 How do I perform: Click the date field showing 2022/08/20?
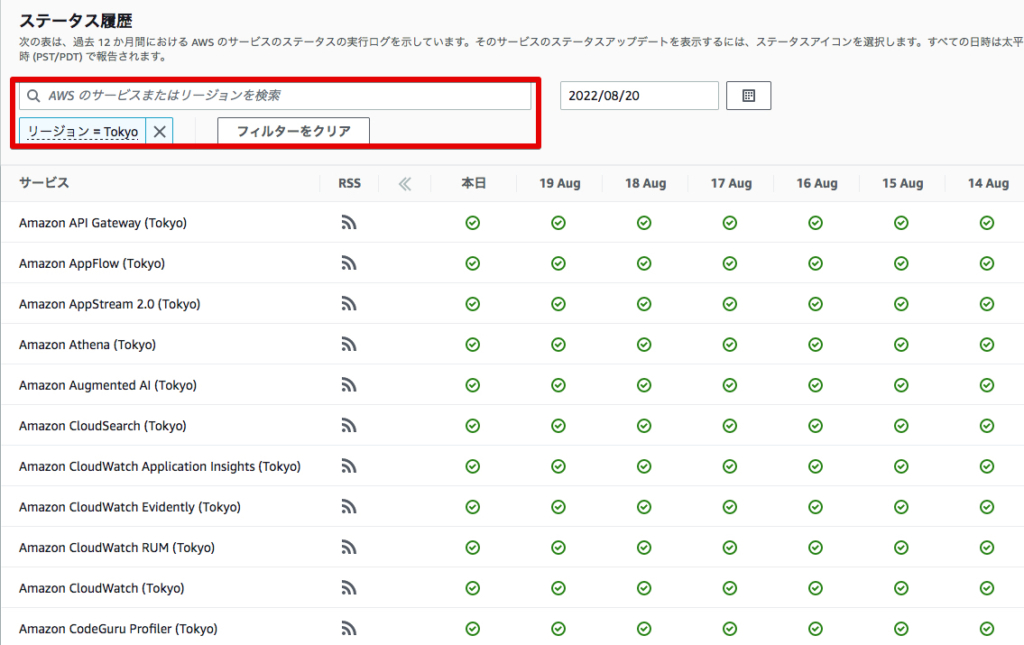click(639, 96)
